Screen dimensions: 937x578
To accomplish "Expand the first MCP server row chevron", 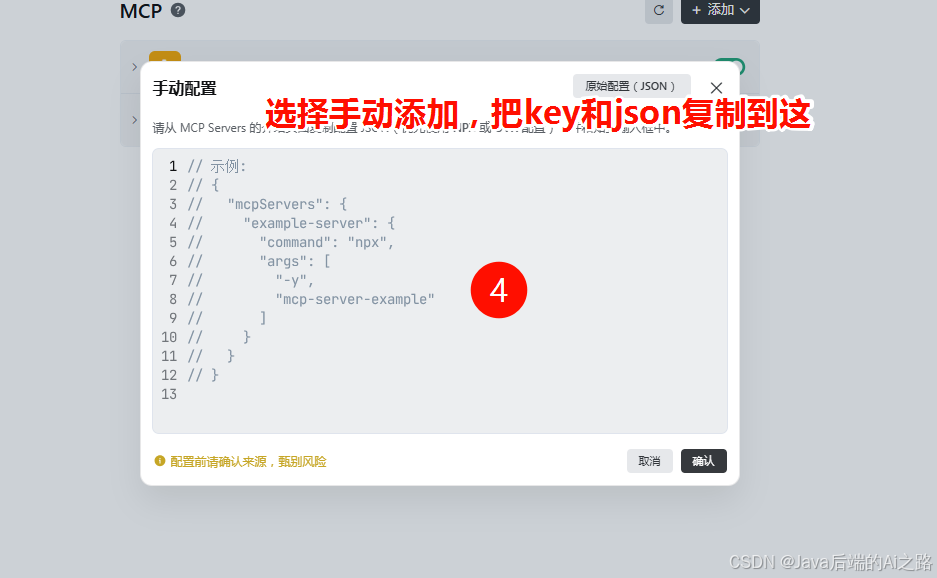I will 134,67.
